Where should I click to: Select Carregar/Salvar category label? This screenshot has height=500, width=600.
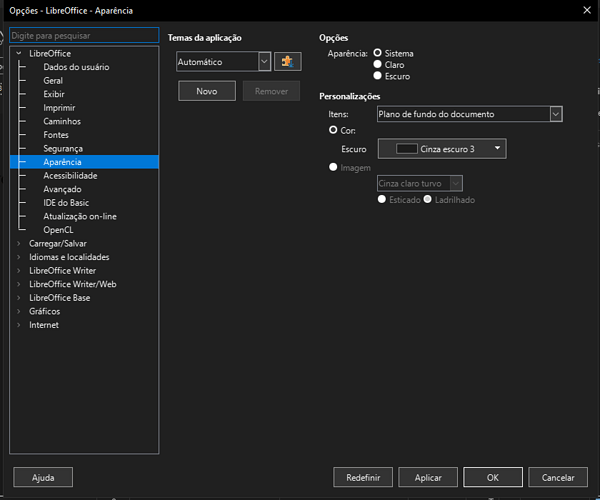[x=58, y=243]
